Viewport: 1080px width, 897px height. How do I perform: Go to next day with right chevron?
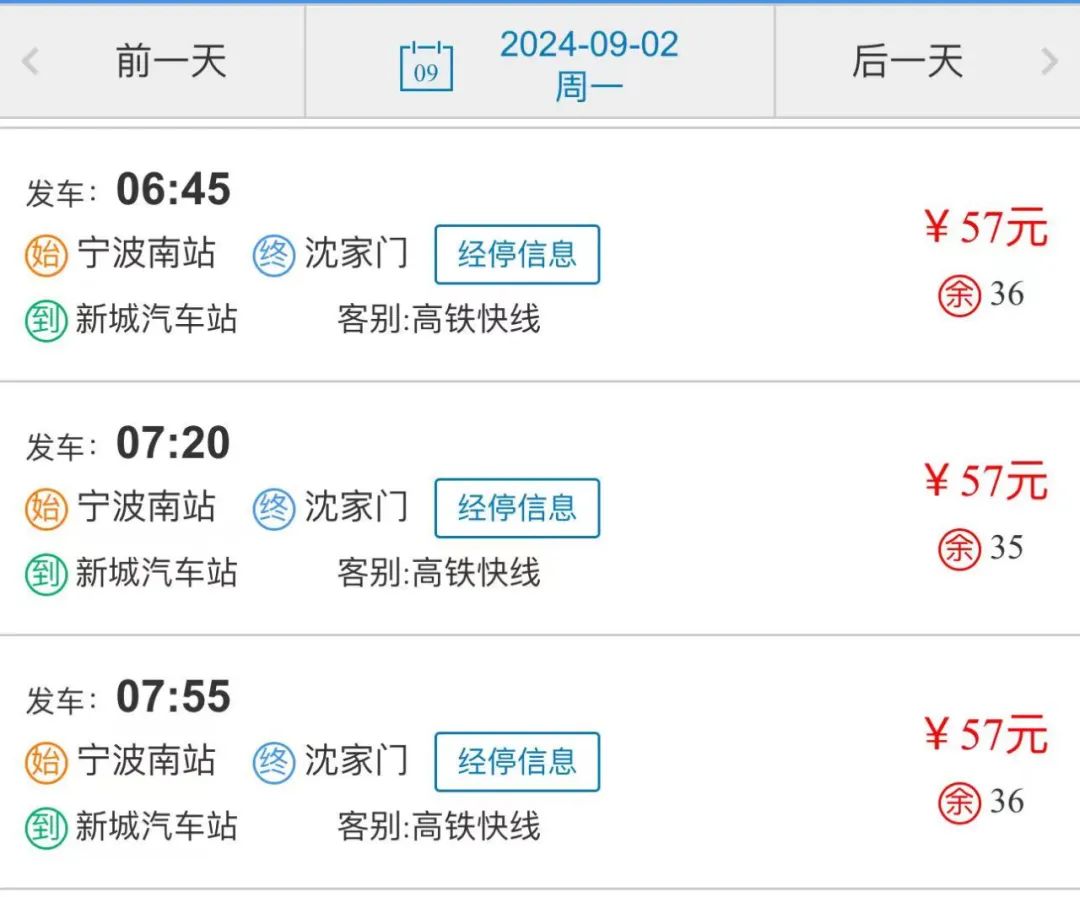(1049, 61)
